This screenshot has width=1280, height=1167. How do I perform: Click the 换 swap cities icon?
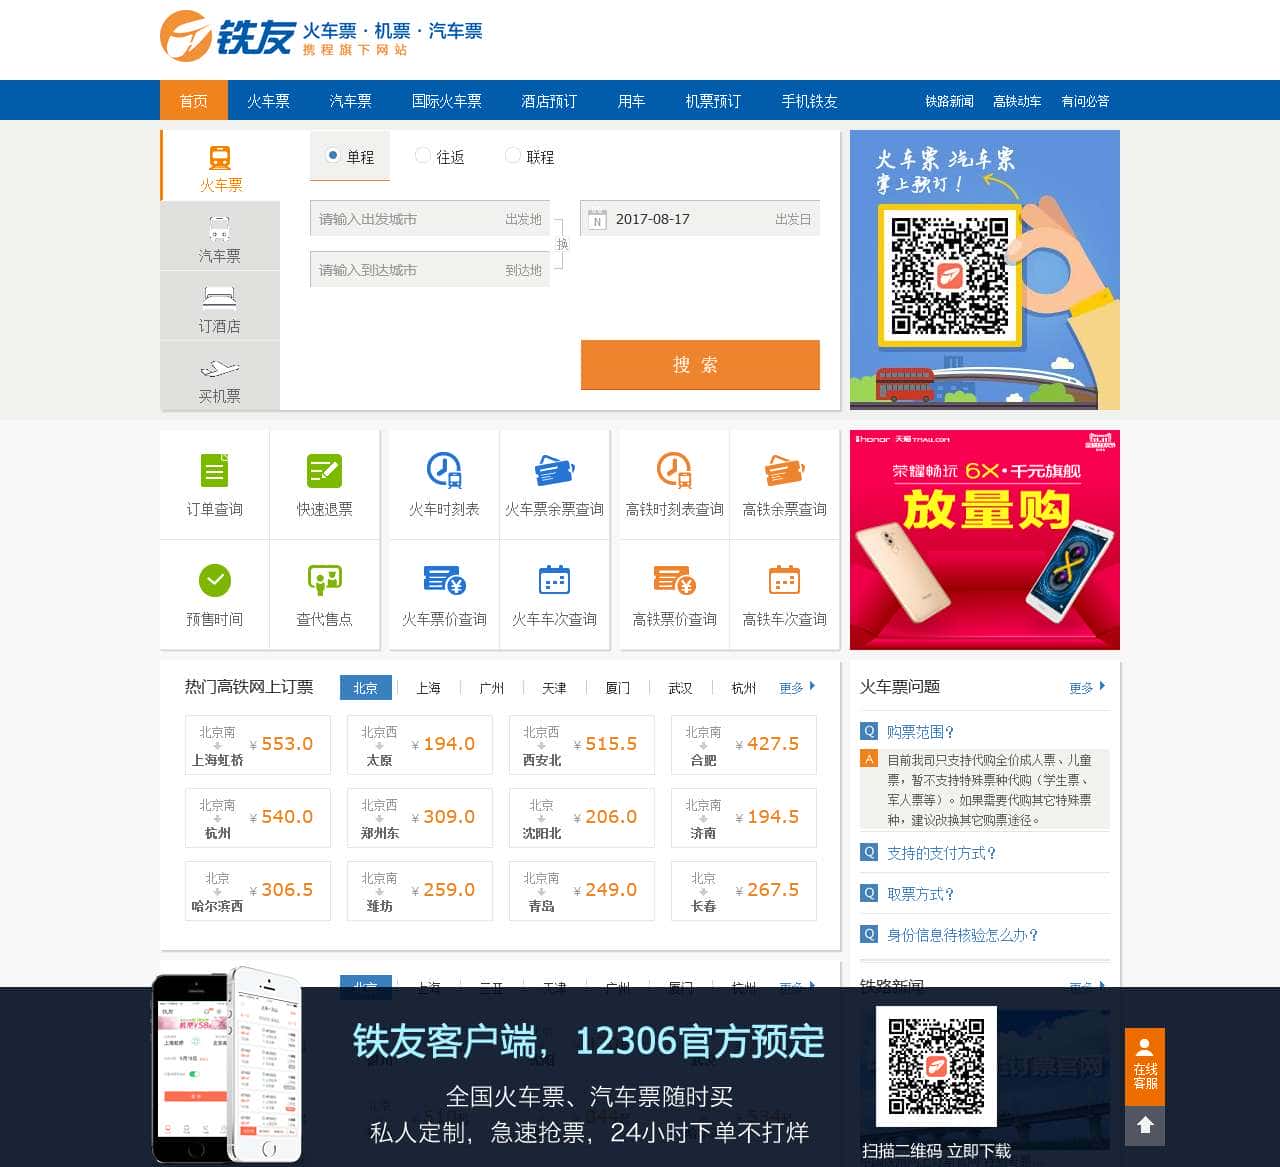click(562, 244)
